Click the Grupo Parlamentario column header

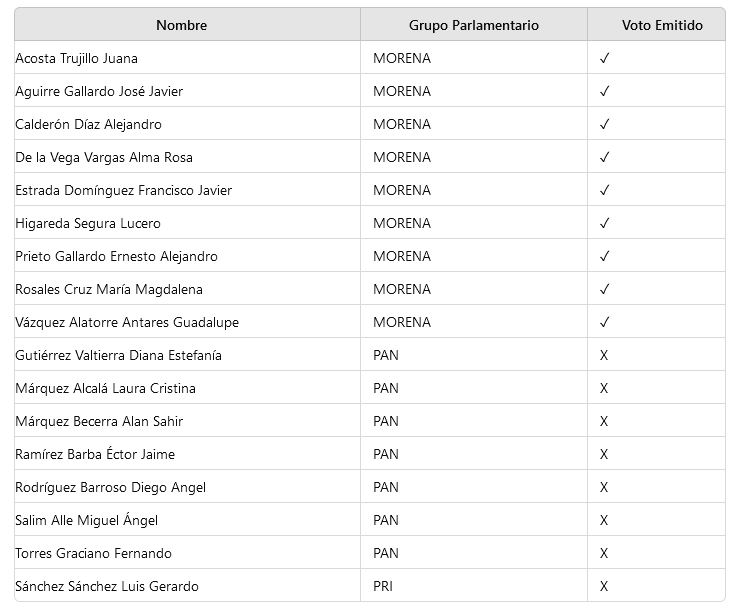473,25
